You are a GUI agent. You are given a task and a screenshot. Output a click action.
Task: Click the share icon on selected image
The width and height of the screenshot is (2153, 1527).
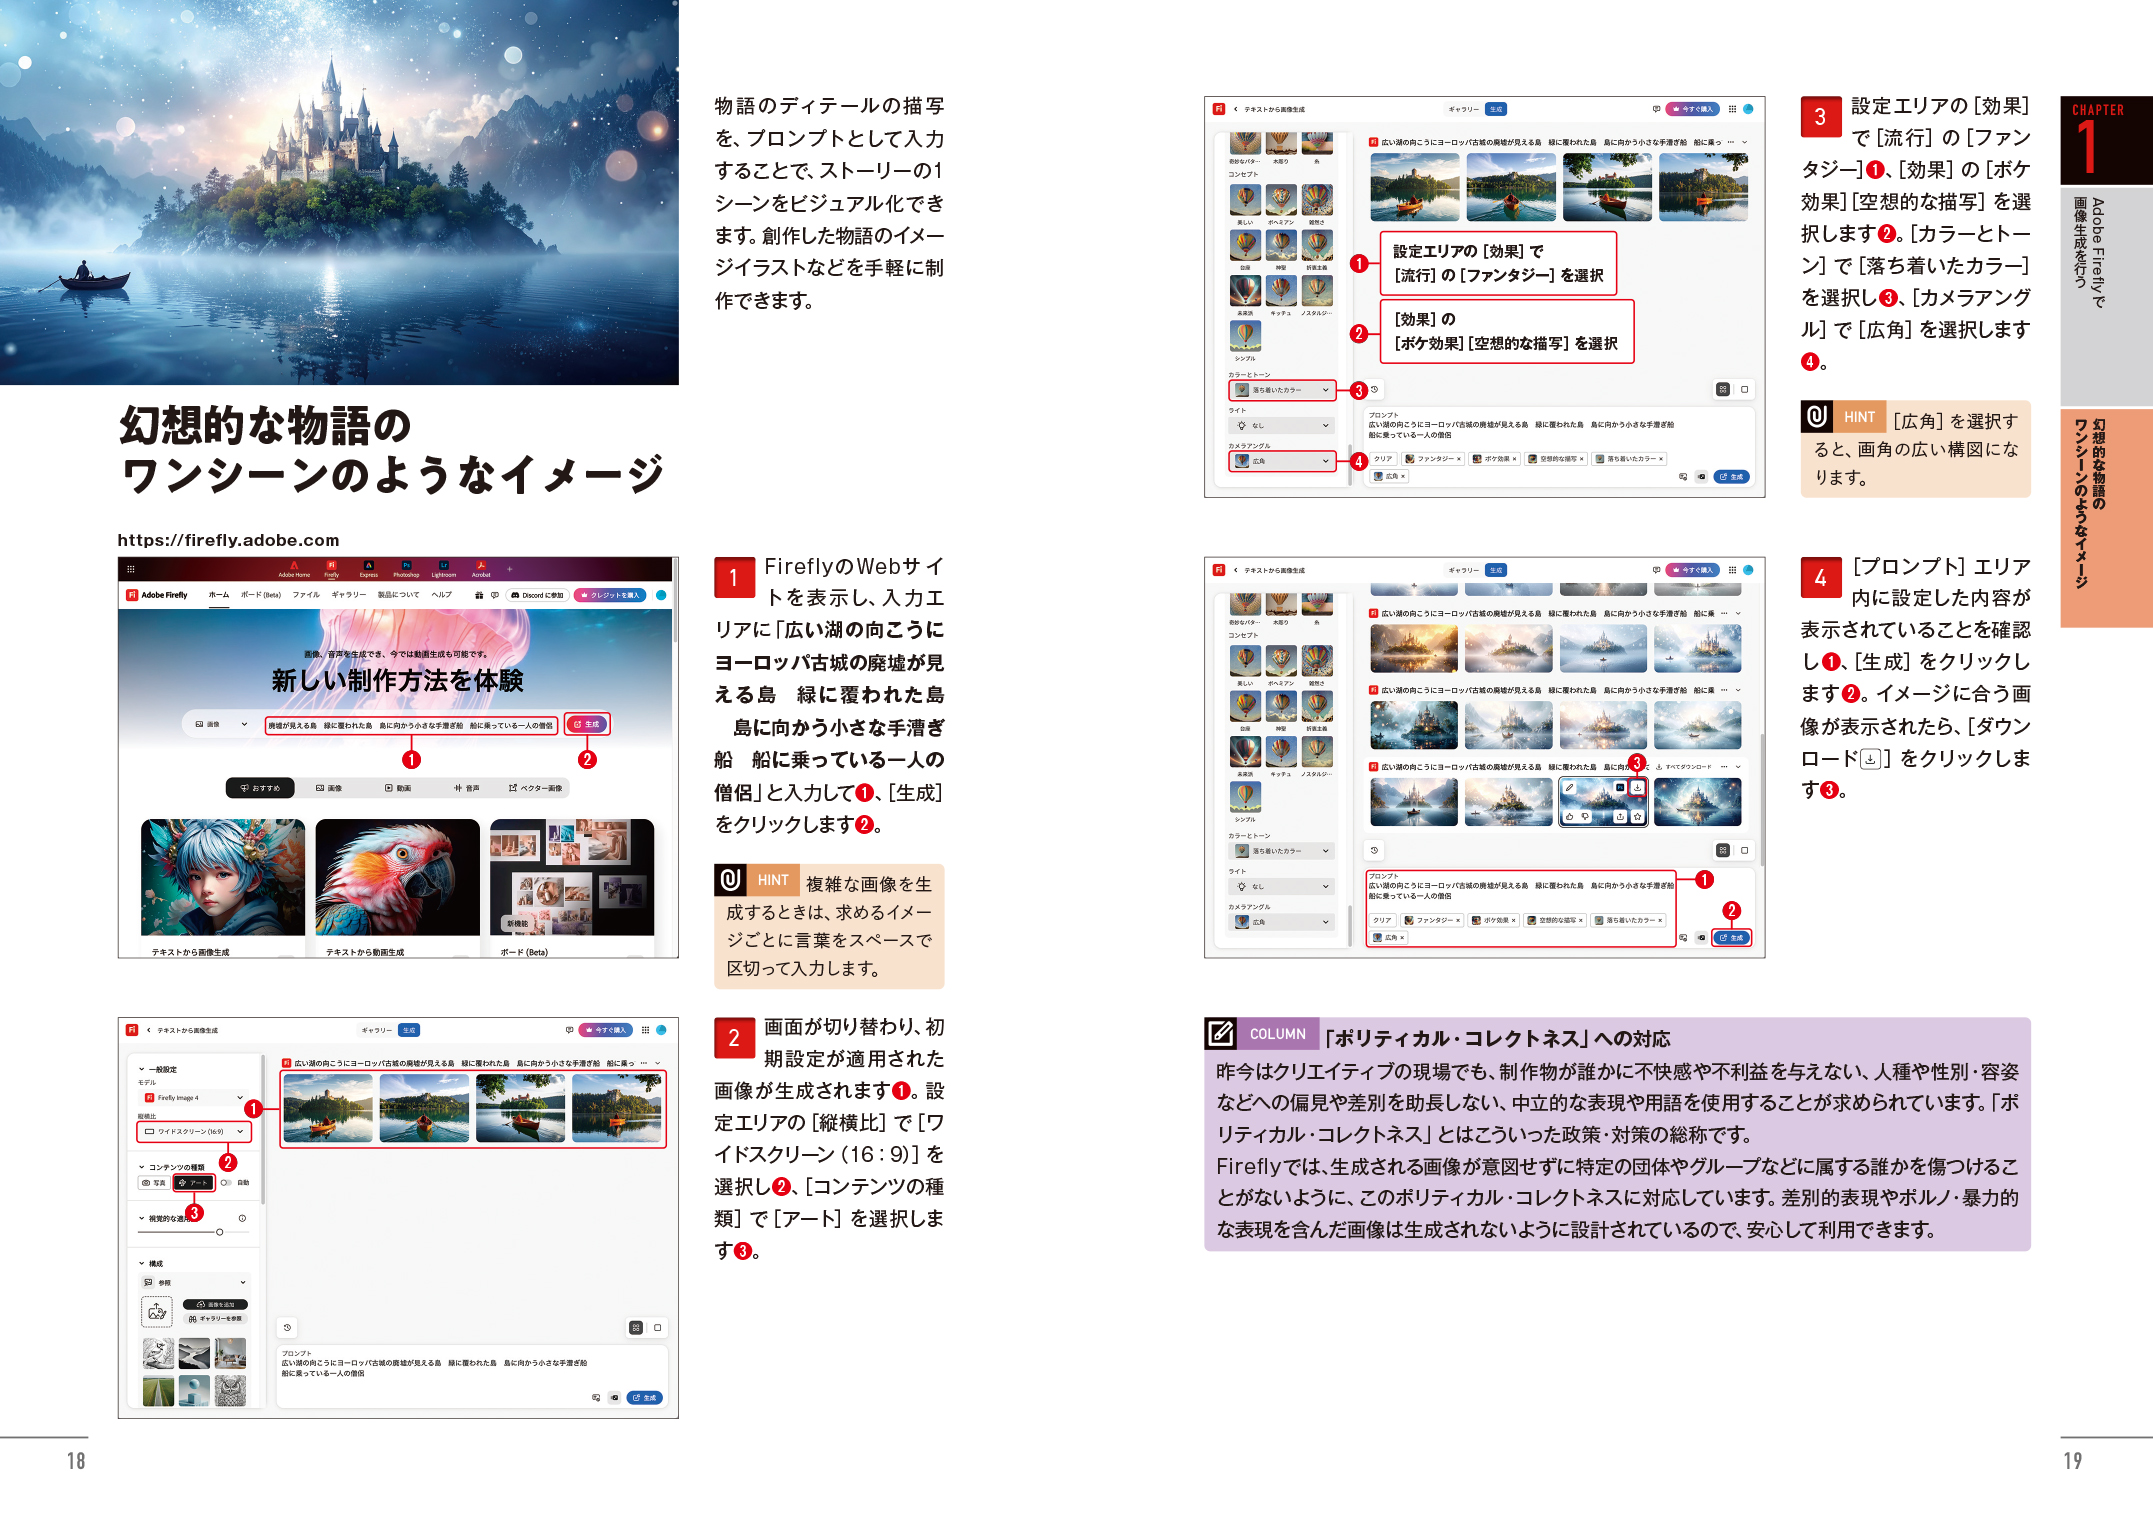tap(1620, 817)
